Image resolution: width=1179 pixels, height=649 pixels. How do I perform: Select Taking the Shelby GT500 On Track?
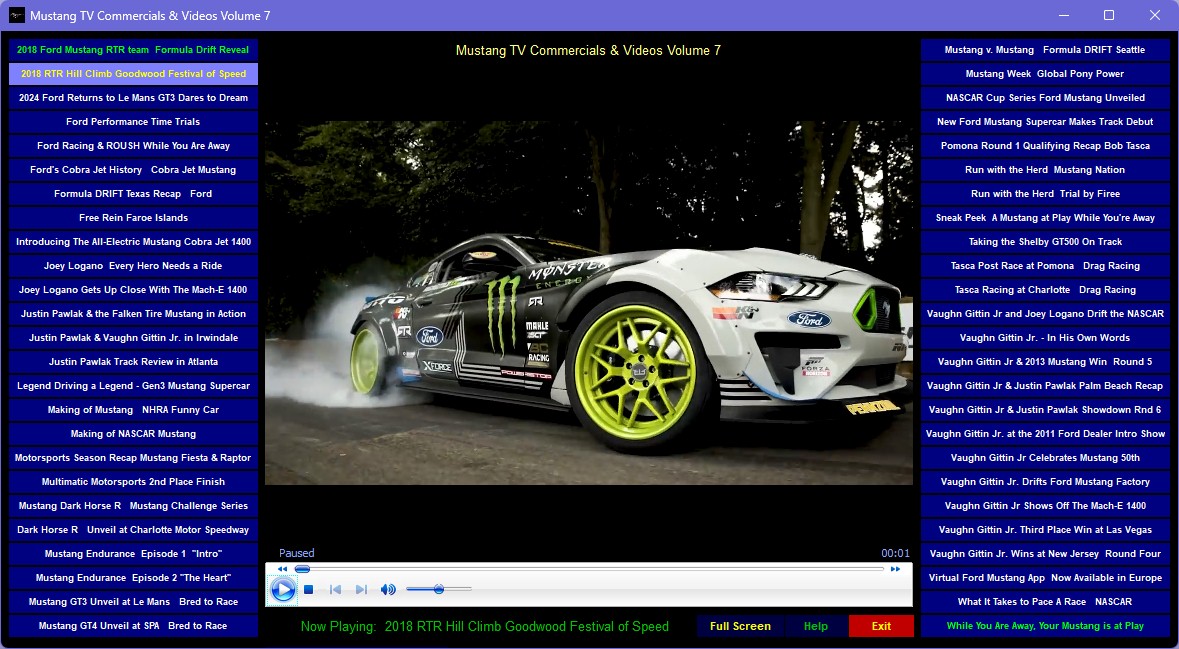tap(1045, 242)
